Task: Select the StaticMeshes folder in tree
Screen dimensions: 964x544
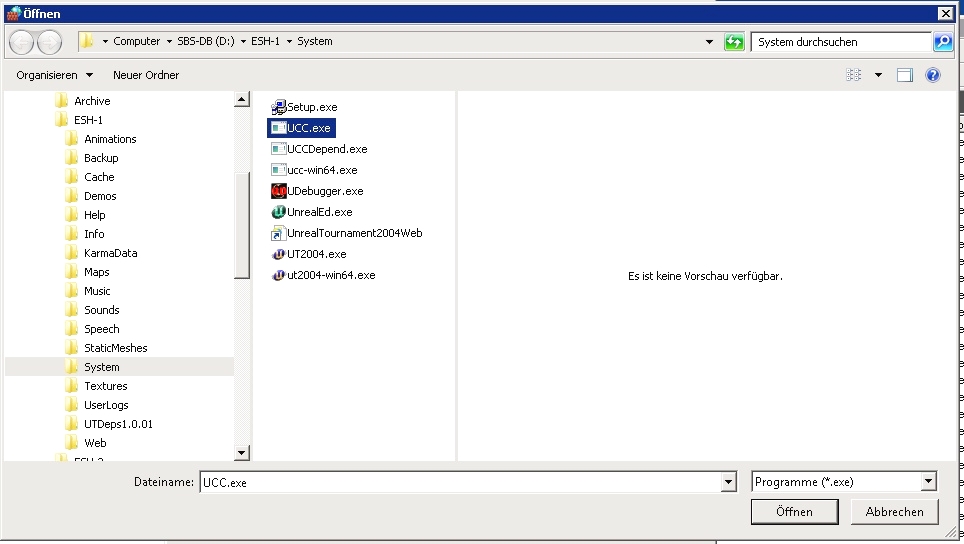Action: (x=116, y=349)
